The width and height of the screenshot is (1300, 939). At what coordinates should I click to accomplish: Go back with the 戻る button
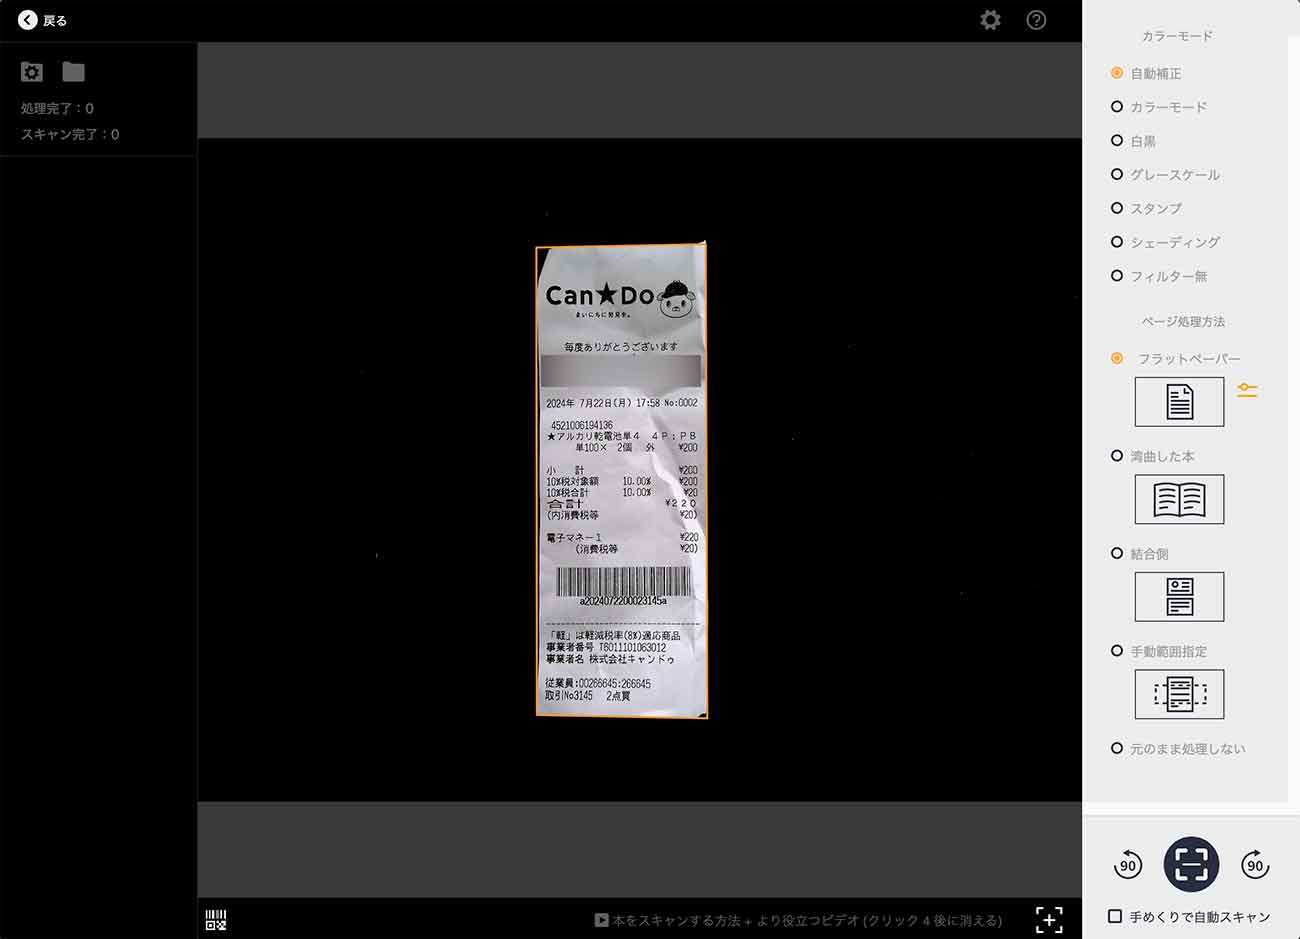[43, 20]
